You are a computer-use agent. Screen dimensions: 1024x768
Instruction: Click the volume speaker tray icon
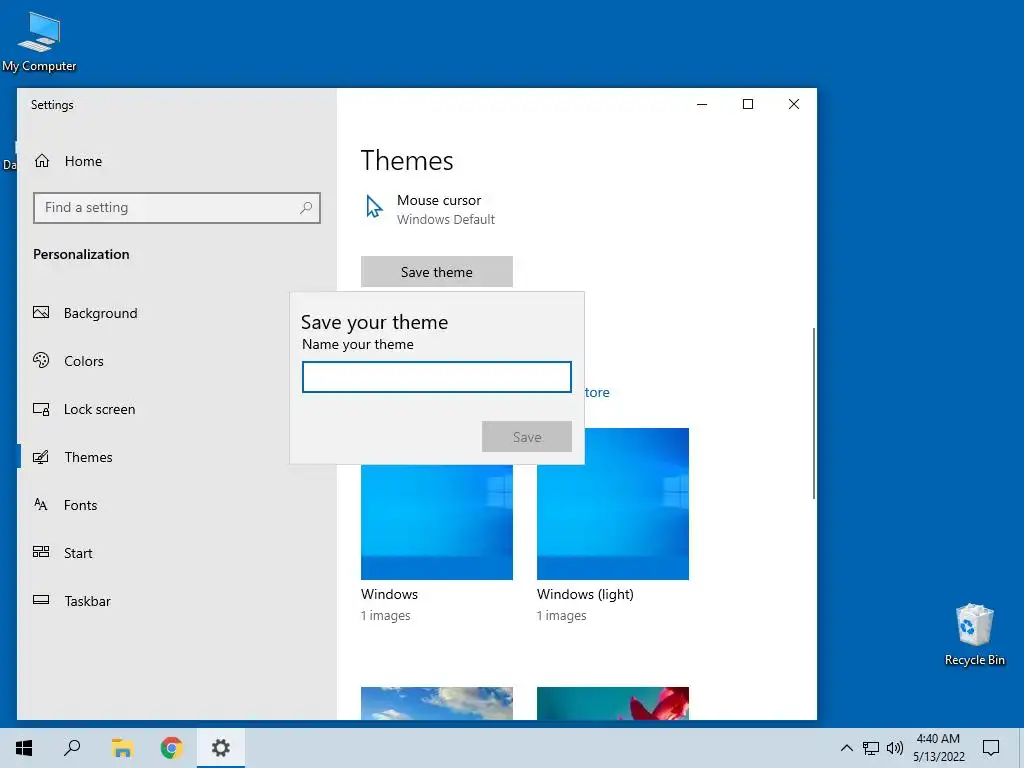(x=895, y=748)
